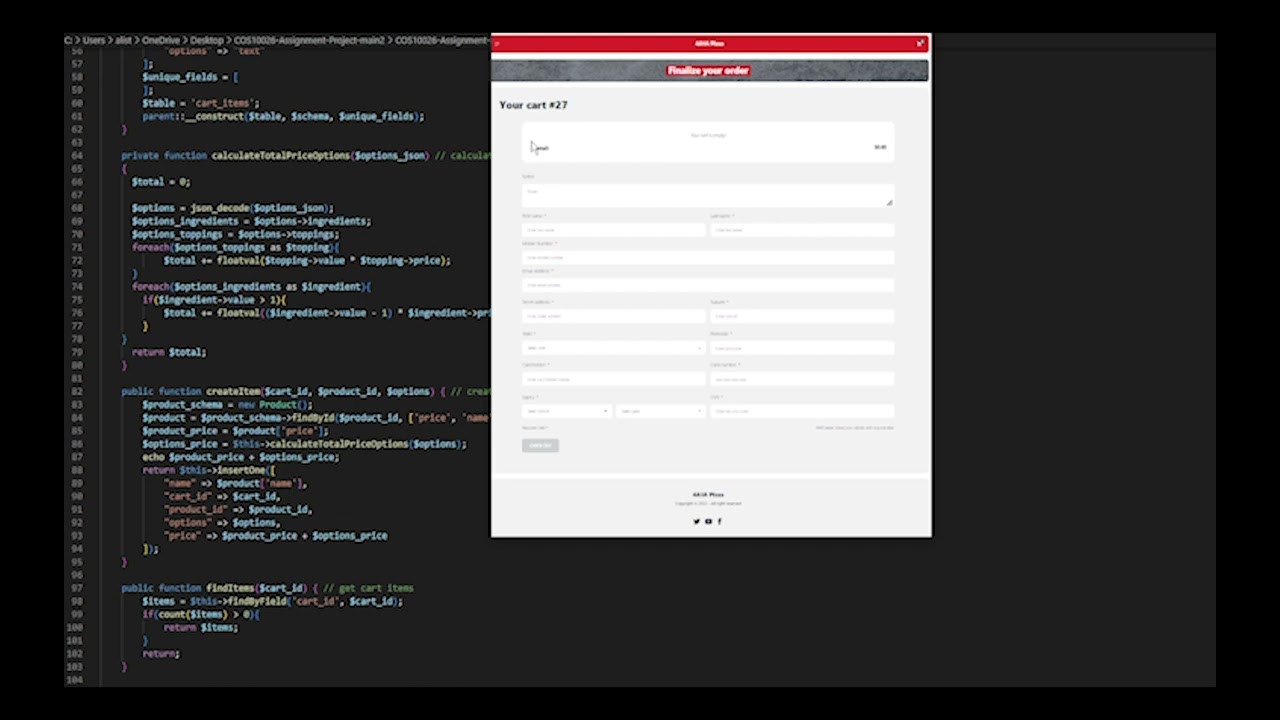Open the hamburger menu in red header

click(497, 43)
